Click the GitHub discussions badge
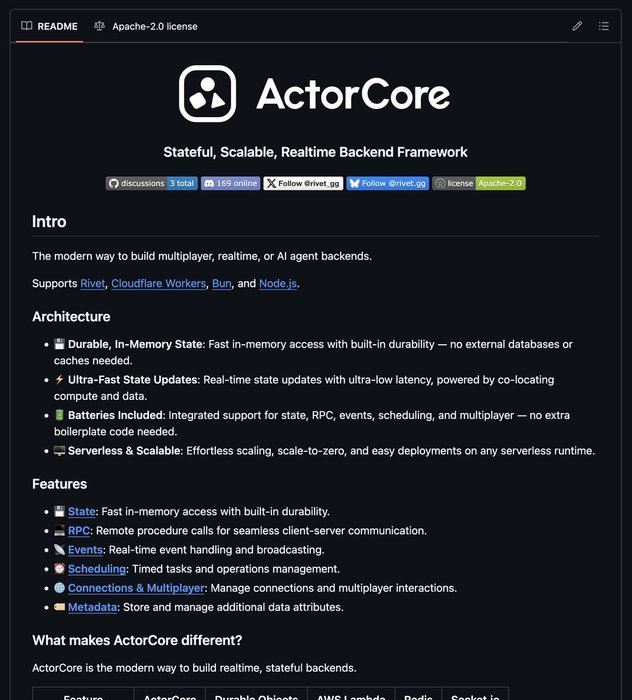The width and height of the screenshot is (632, 700). [152, 183]
